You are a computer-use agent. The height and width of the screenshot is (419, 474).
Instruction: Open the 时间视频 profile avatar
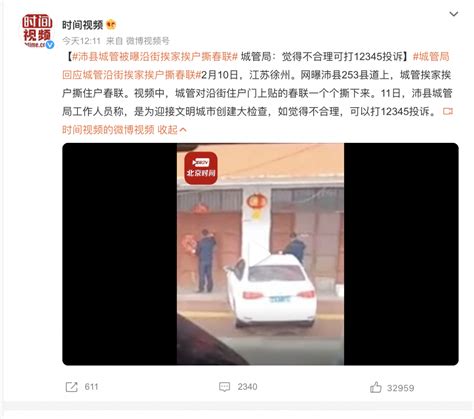(x=37, y=31)
